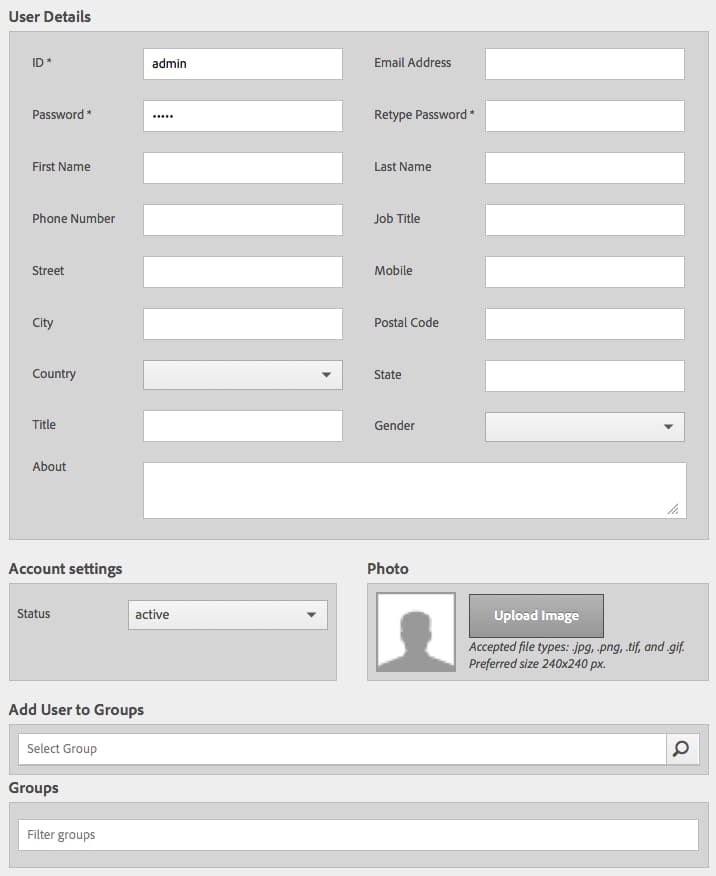This screenshot has width=716, height=876.
Task: Click the Retype Password field
Action: (x=584, y=116)
